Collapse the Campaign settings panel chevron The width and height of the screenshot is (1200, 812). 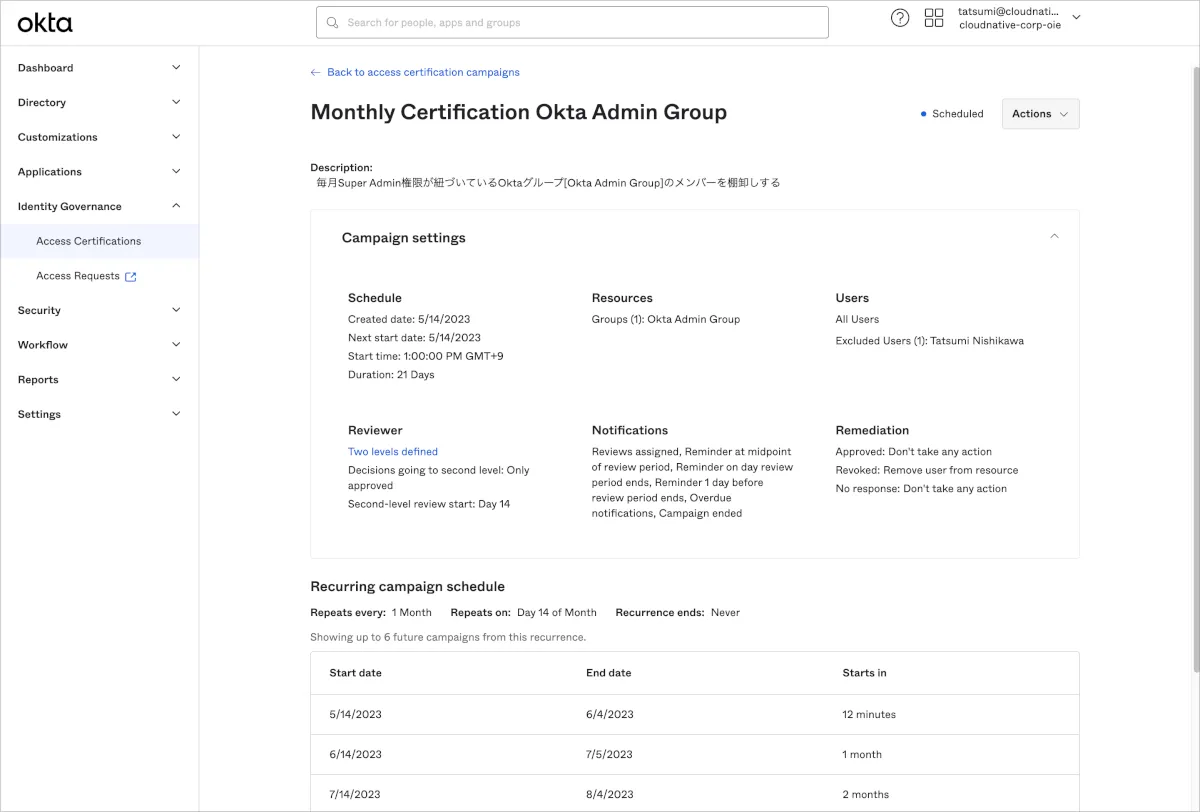pos(1054,237)
